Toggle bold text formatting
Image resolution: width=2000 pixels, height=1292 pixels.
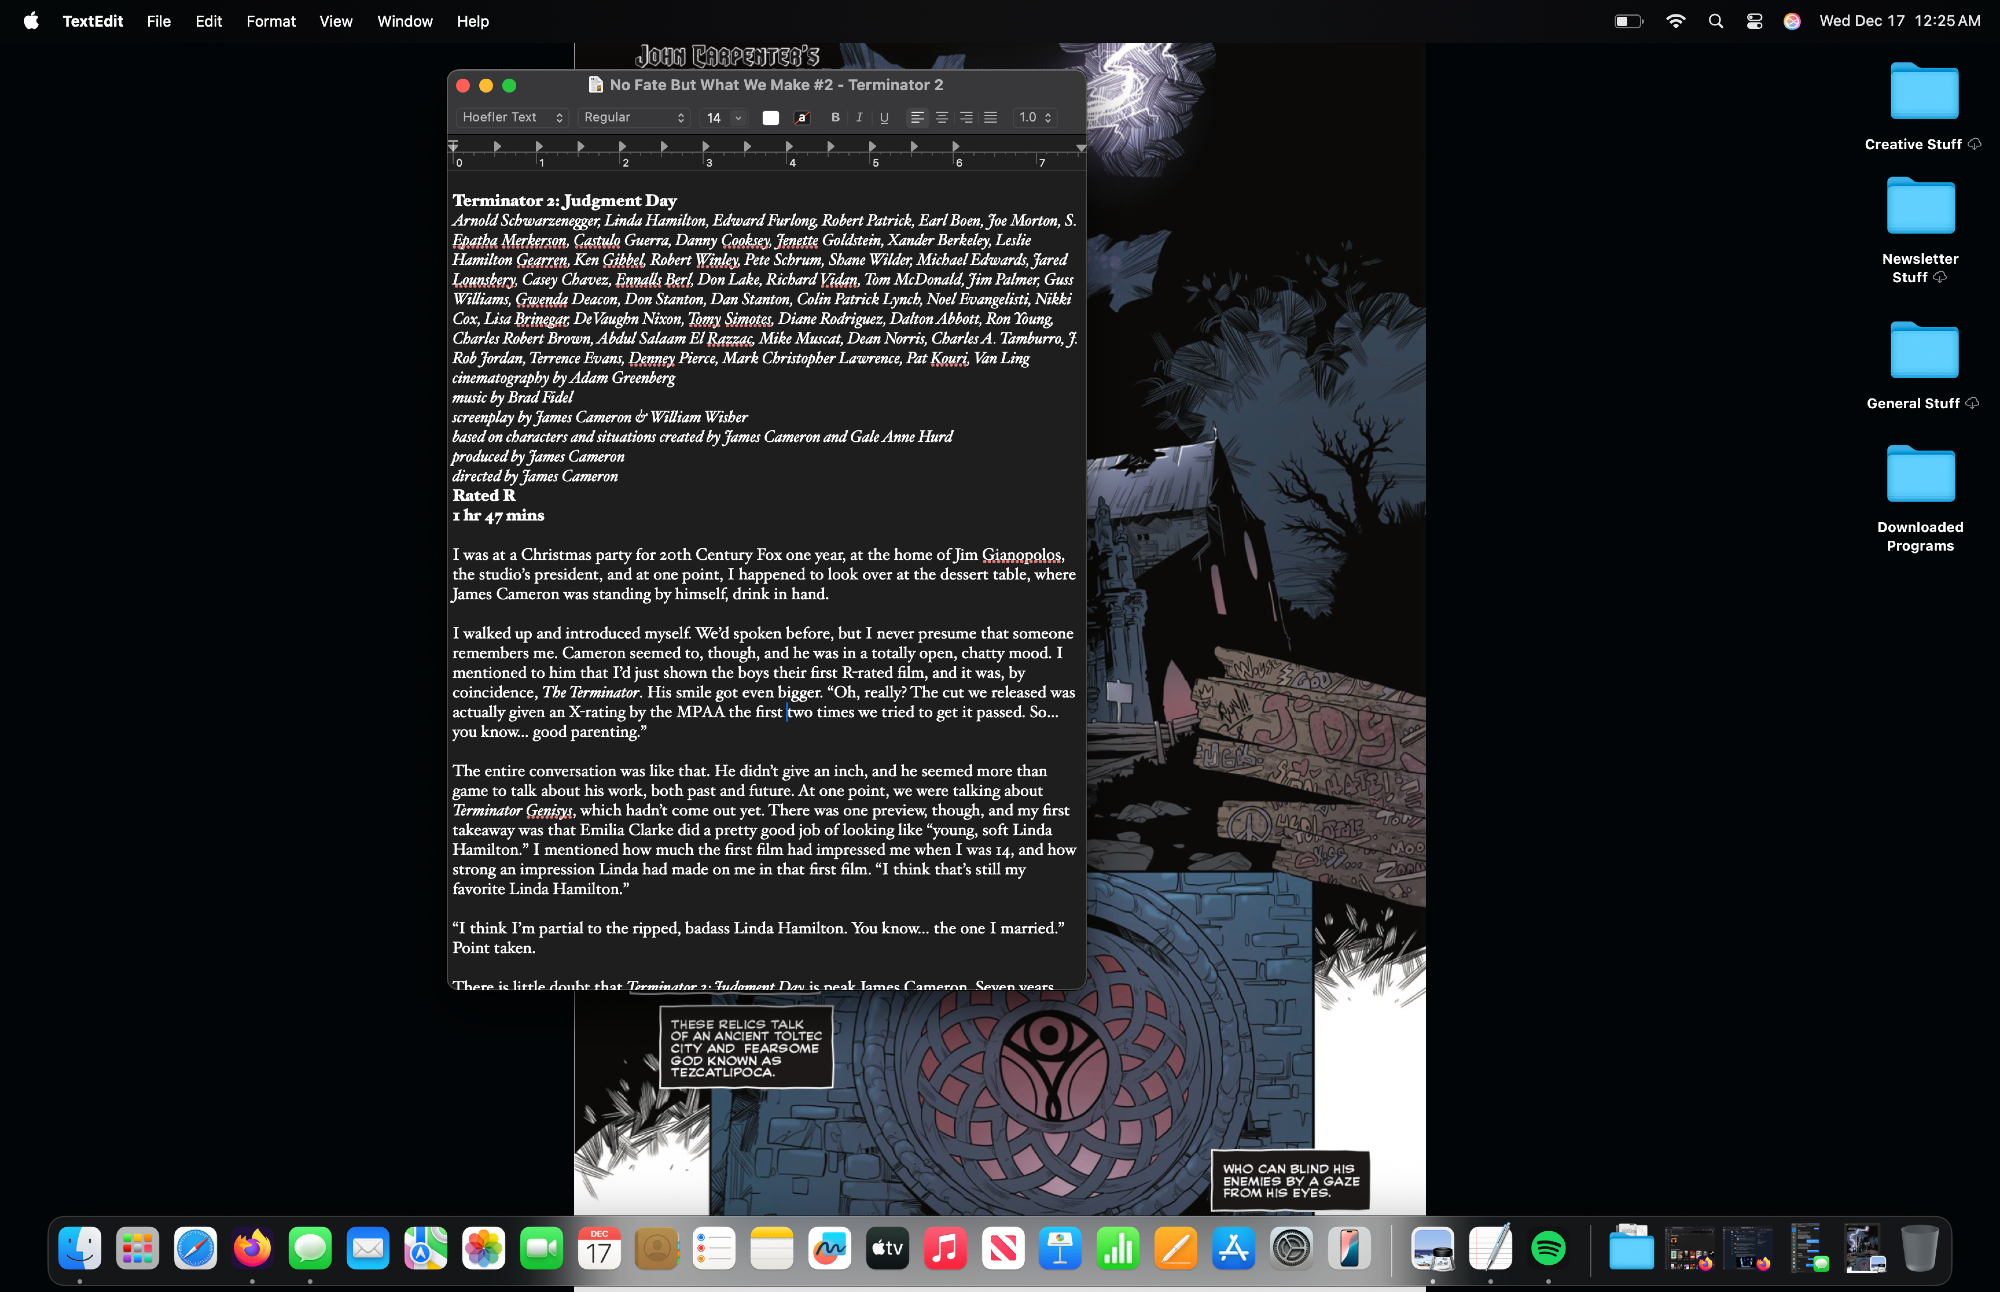click(835, 117)
